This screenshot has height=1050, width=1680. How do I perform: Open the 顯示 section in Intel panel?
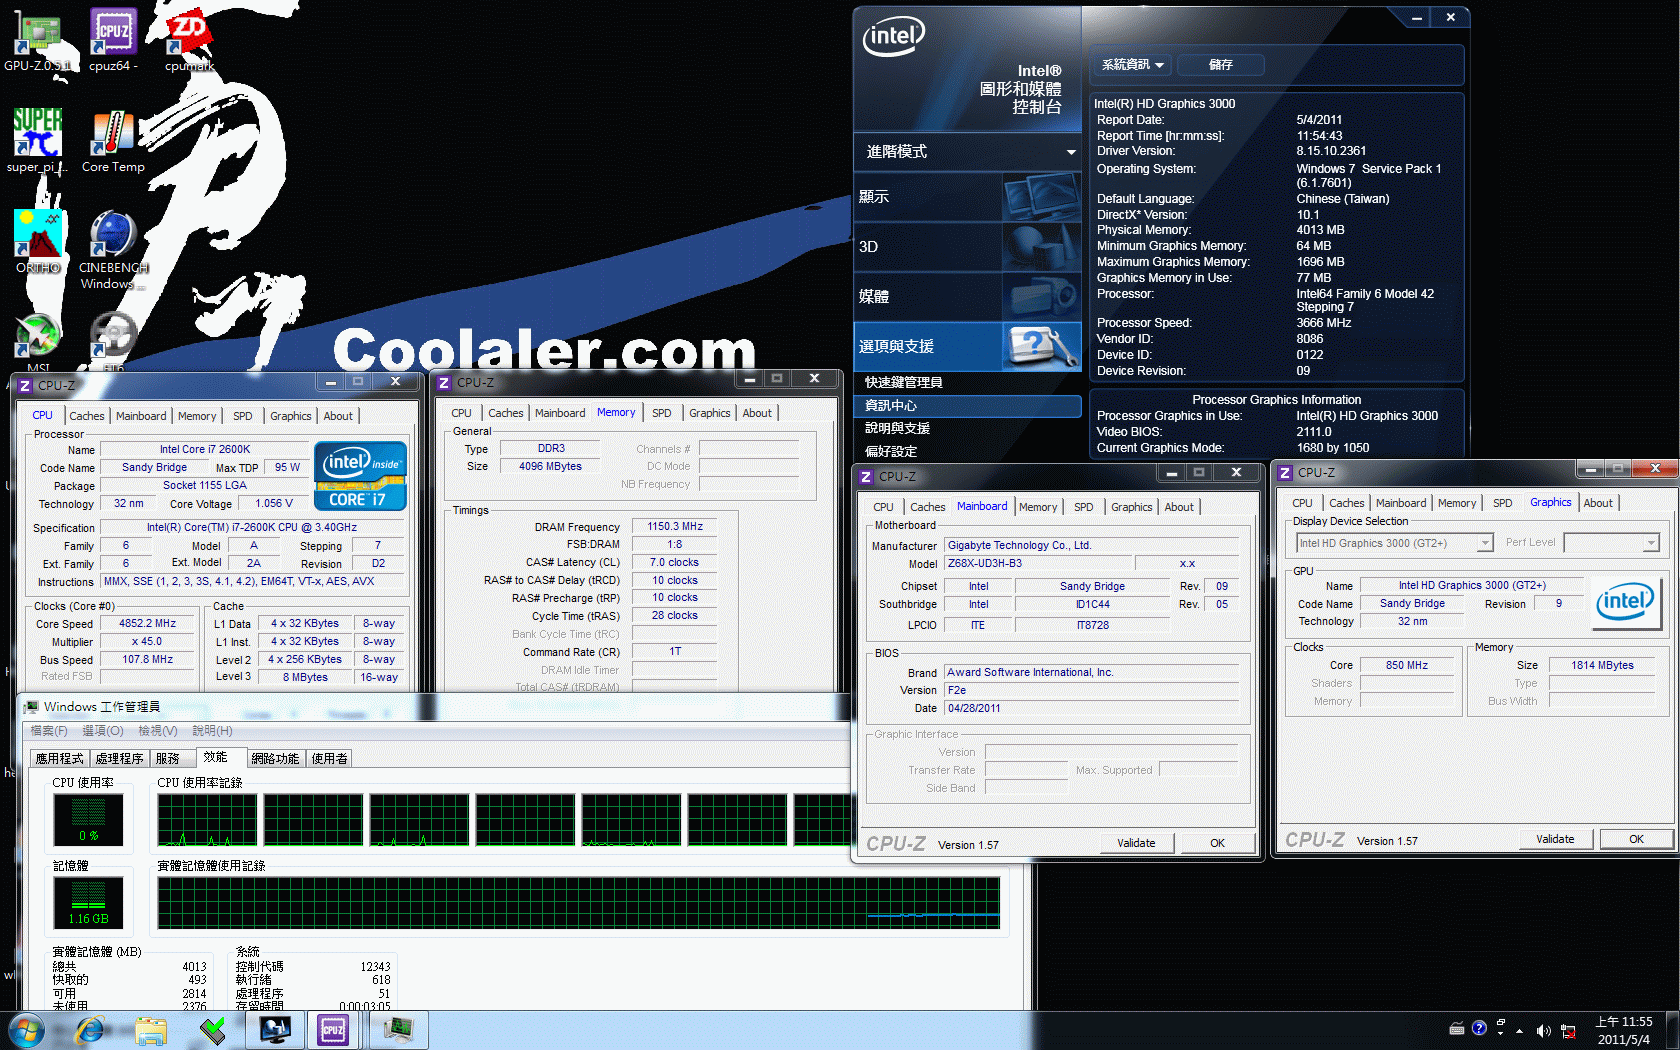(x=967, y=197)
